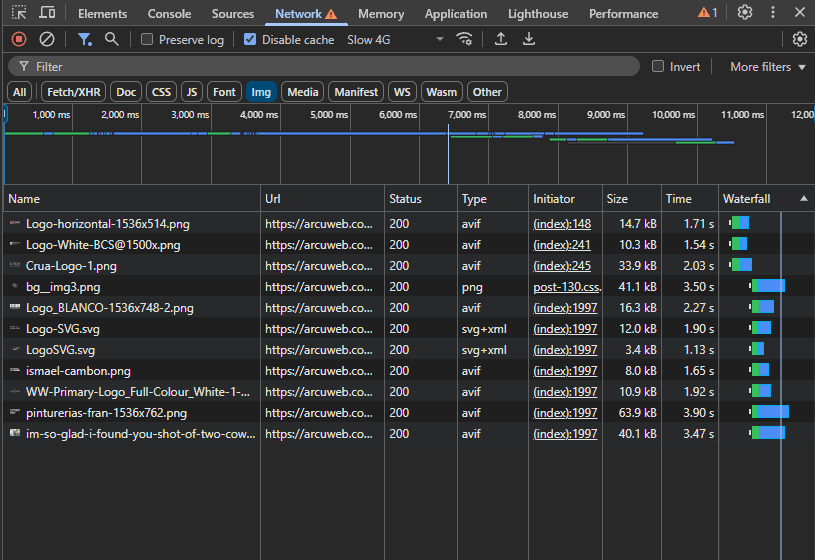The image size is (815, 560).
Task: Click the import HAR upload icon
Action: click(501, 39)
